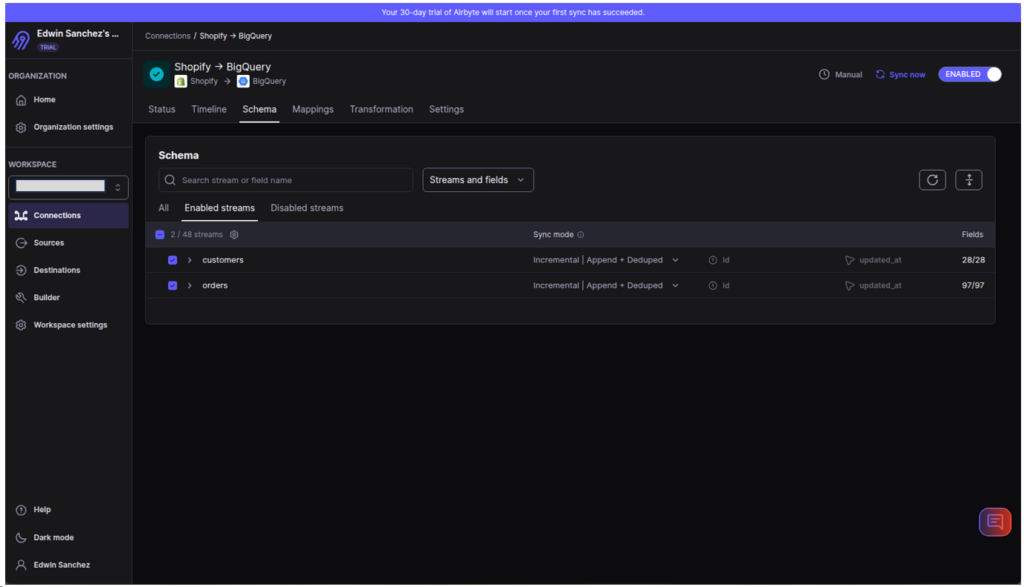Select the Schema tab
The width and height of the screenshot is (1024, 587).
[259, 109]
